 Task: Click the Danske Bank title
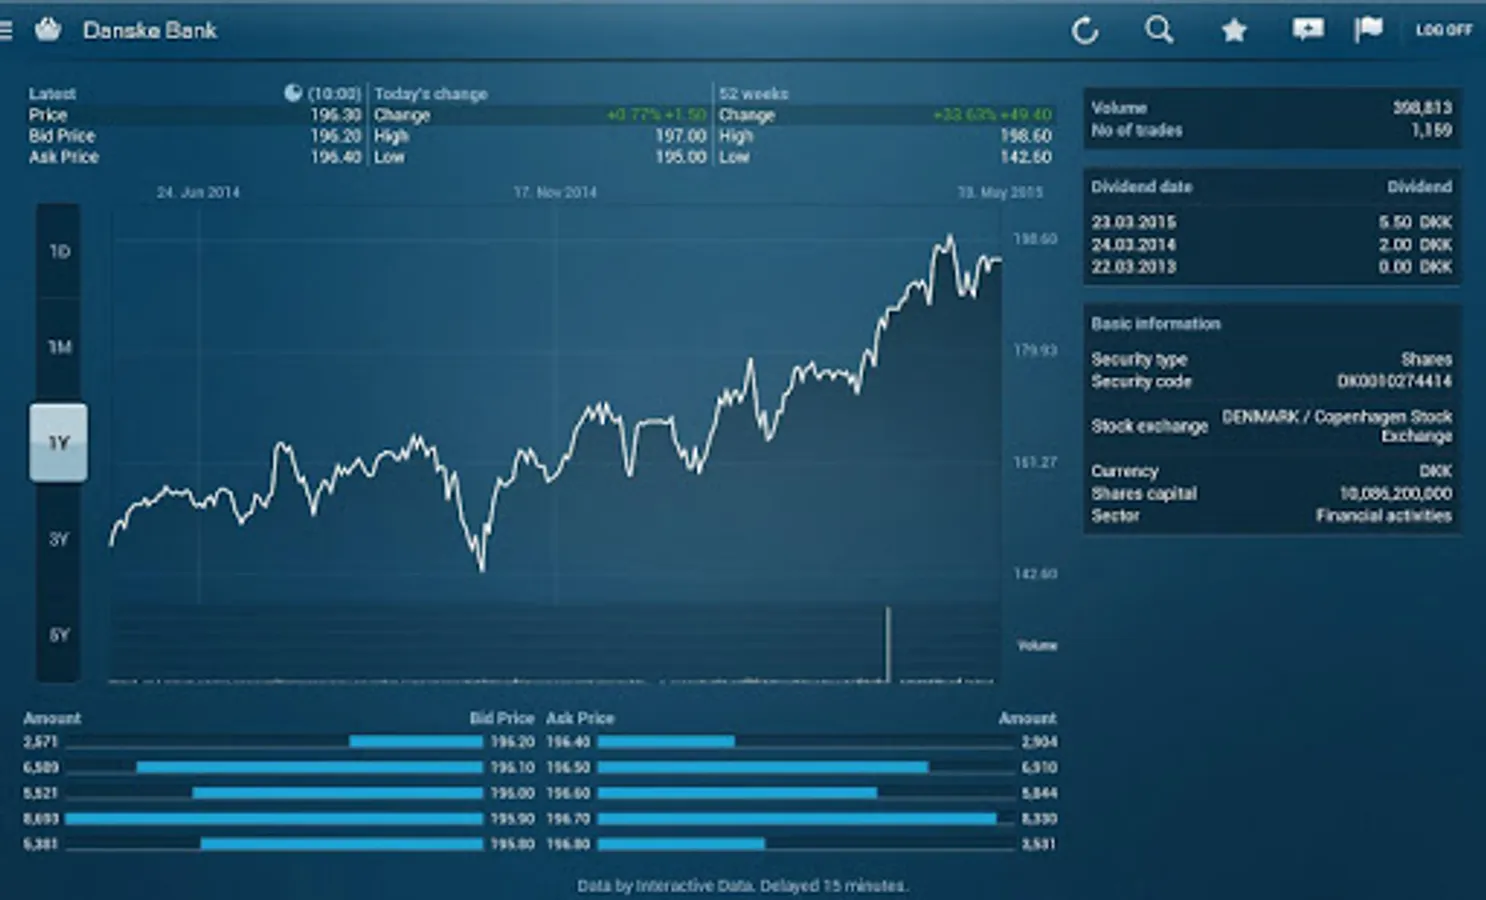(x=150, y=30)
